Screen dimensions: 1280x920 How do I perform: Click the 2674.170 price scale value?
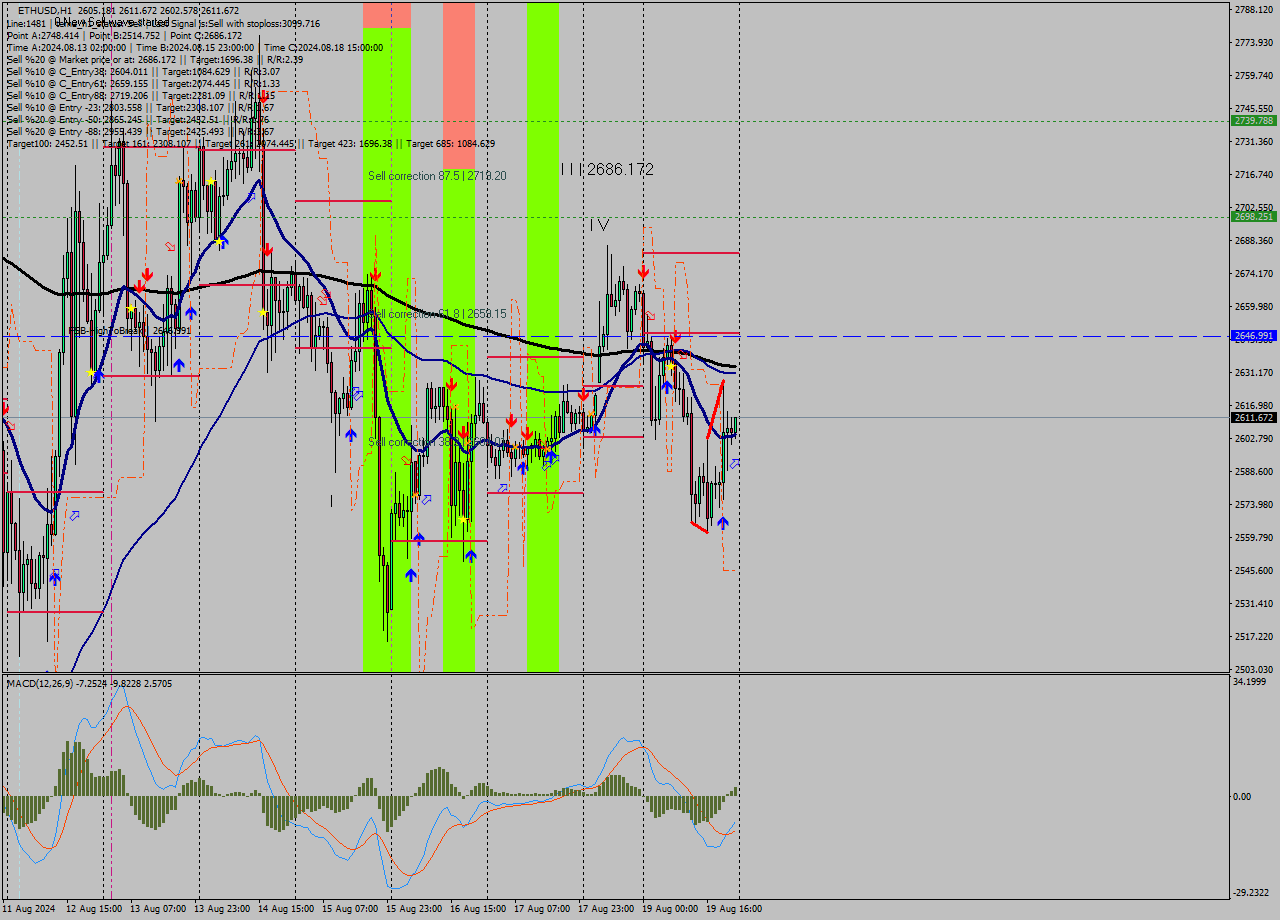(x=1253, y=274)
